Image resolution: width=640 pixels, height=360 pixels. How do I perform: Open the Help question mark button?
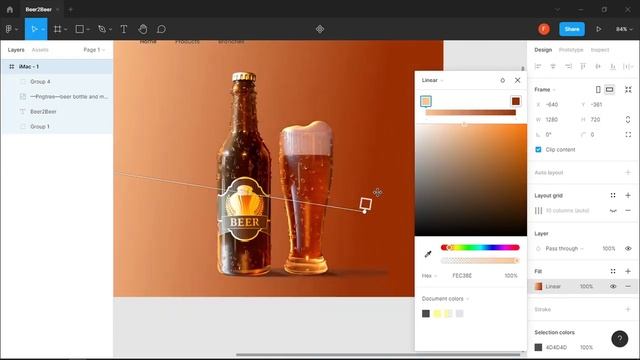tap(620, 338)
